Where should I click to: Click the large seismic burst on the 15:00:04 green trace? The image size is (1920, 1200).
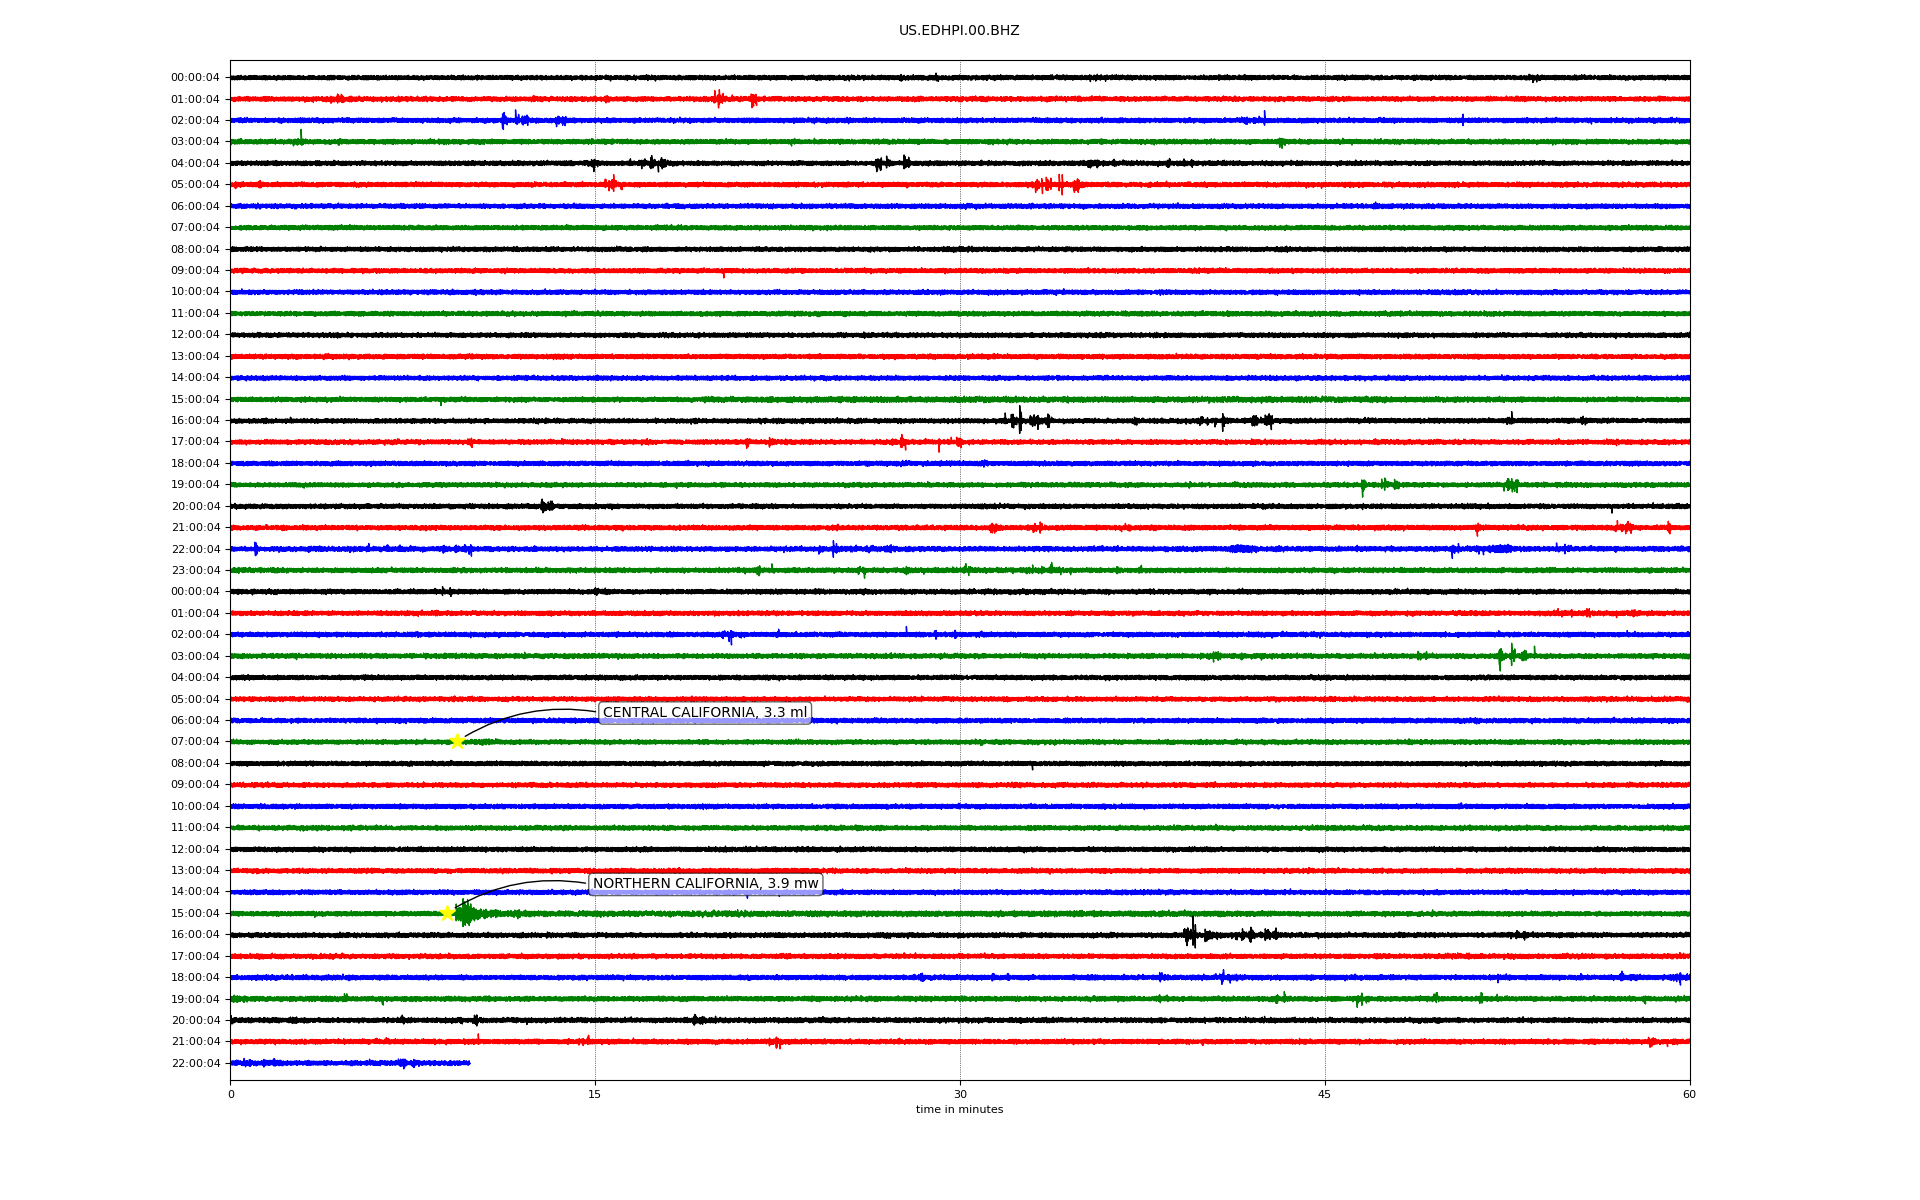[x=466, y=913]
